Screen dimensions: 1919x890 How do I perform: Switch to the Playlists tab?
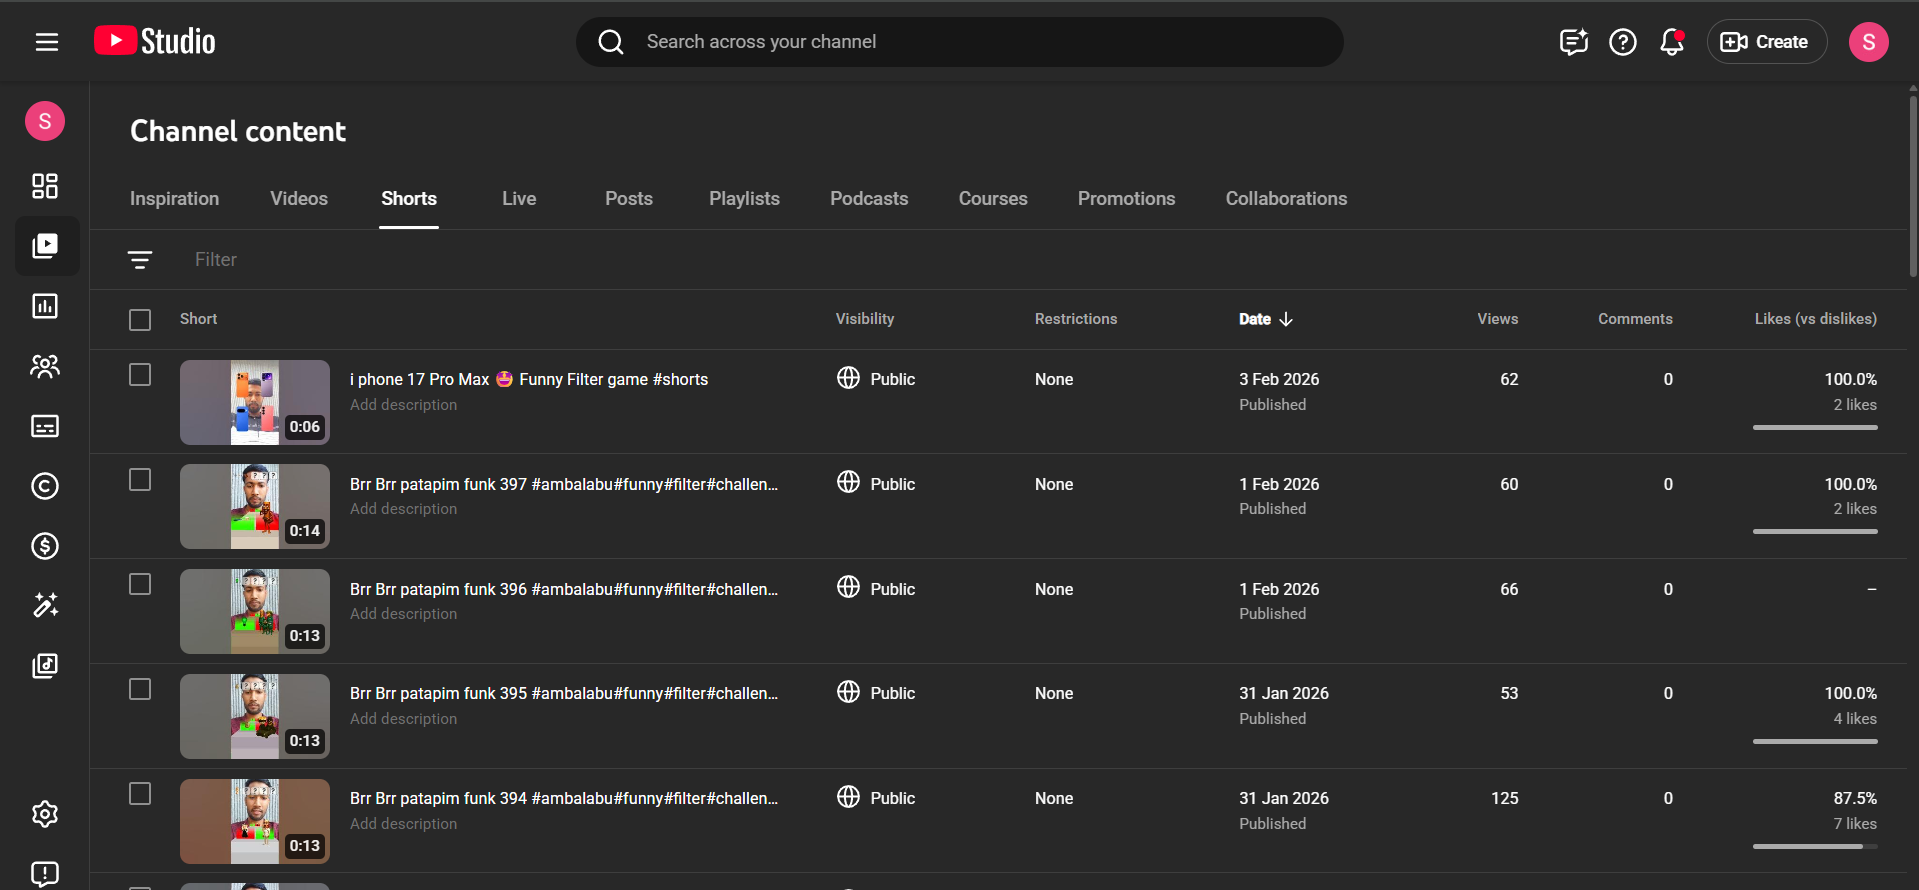pyautogui.click(x=744, y=199)
